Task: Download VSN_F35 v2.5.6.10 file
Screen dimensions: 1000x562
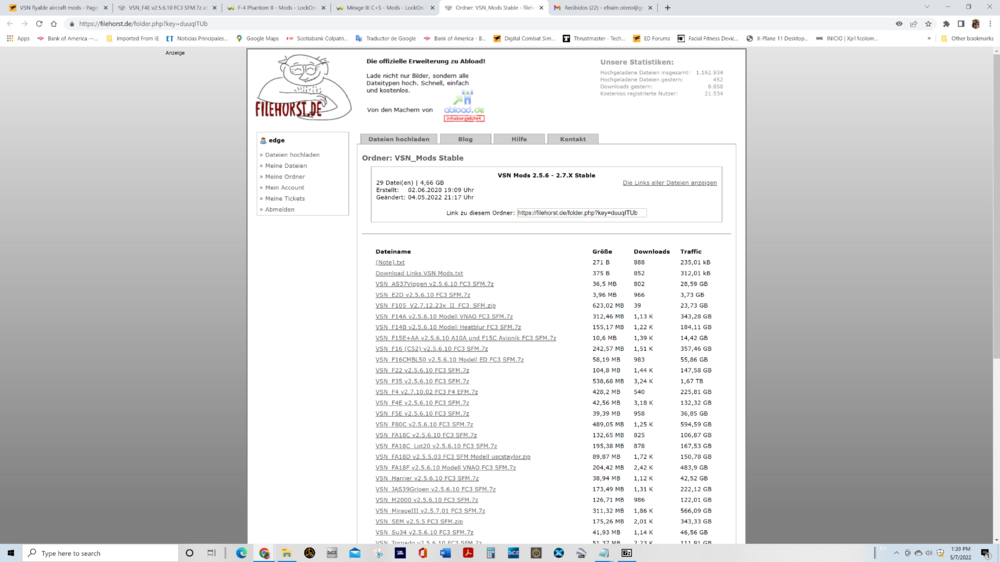Action: [x=422, y=381]
